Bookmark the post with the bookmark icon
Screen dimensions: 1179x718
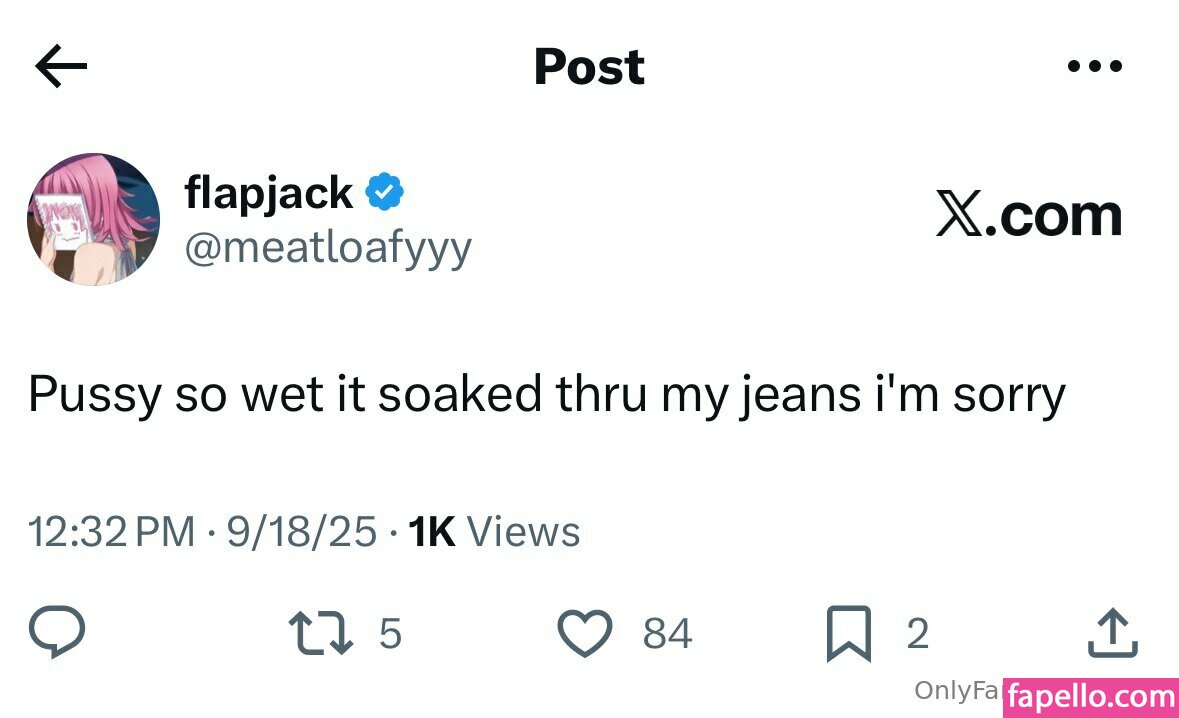coord(848,635)
